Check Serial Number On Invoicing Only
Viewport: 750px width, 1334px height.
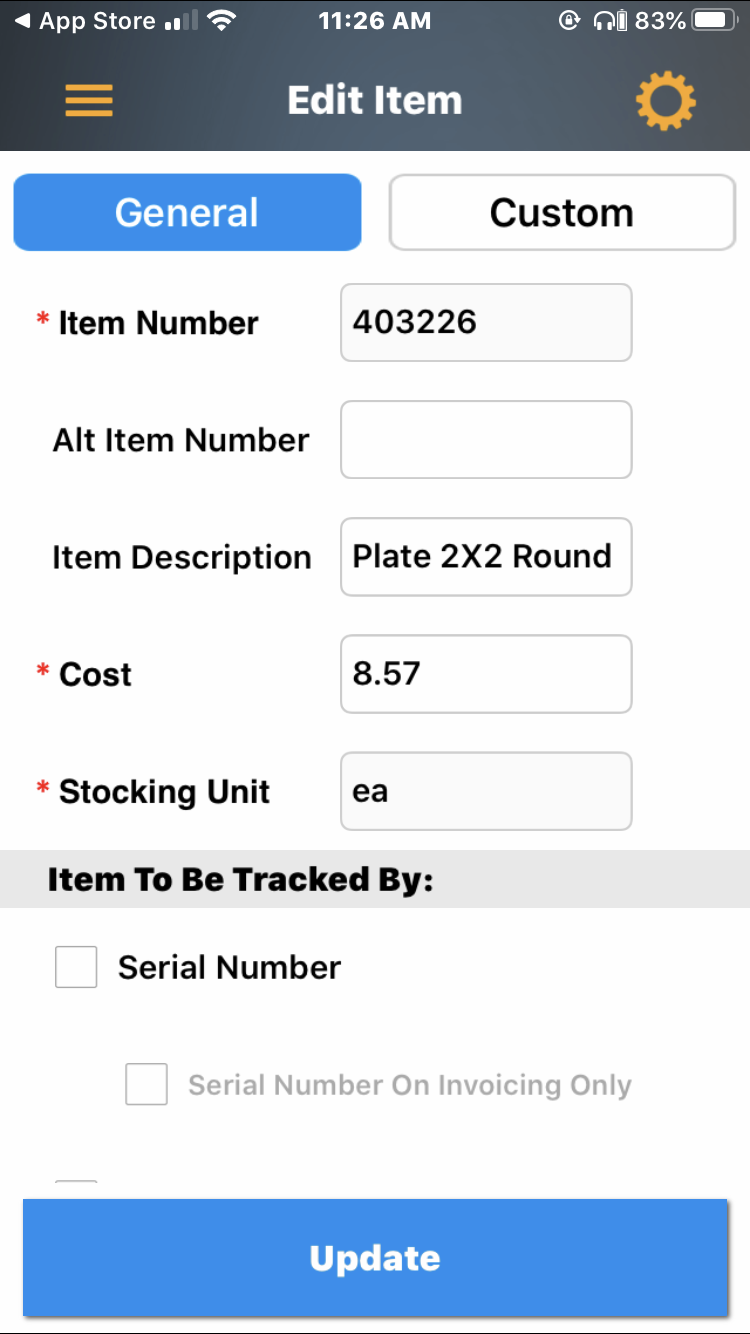(x=146, y=1084)
